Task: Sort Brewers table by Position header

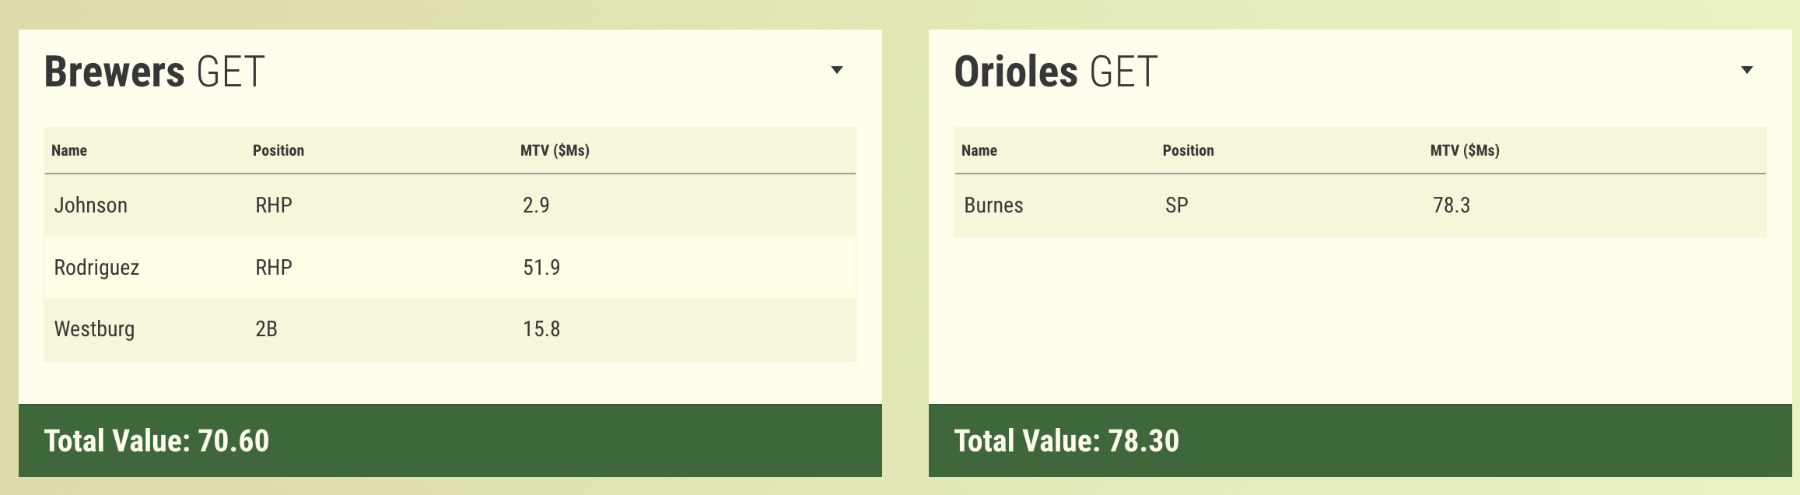Action: [x=278, y=150]
